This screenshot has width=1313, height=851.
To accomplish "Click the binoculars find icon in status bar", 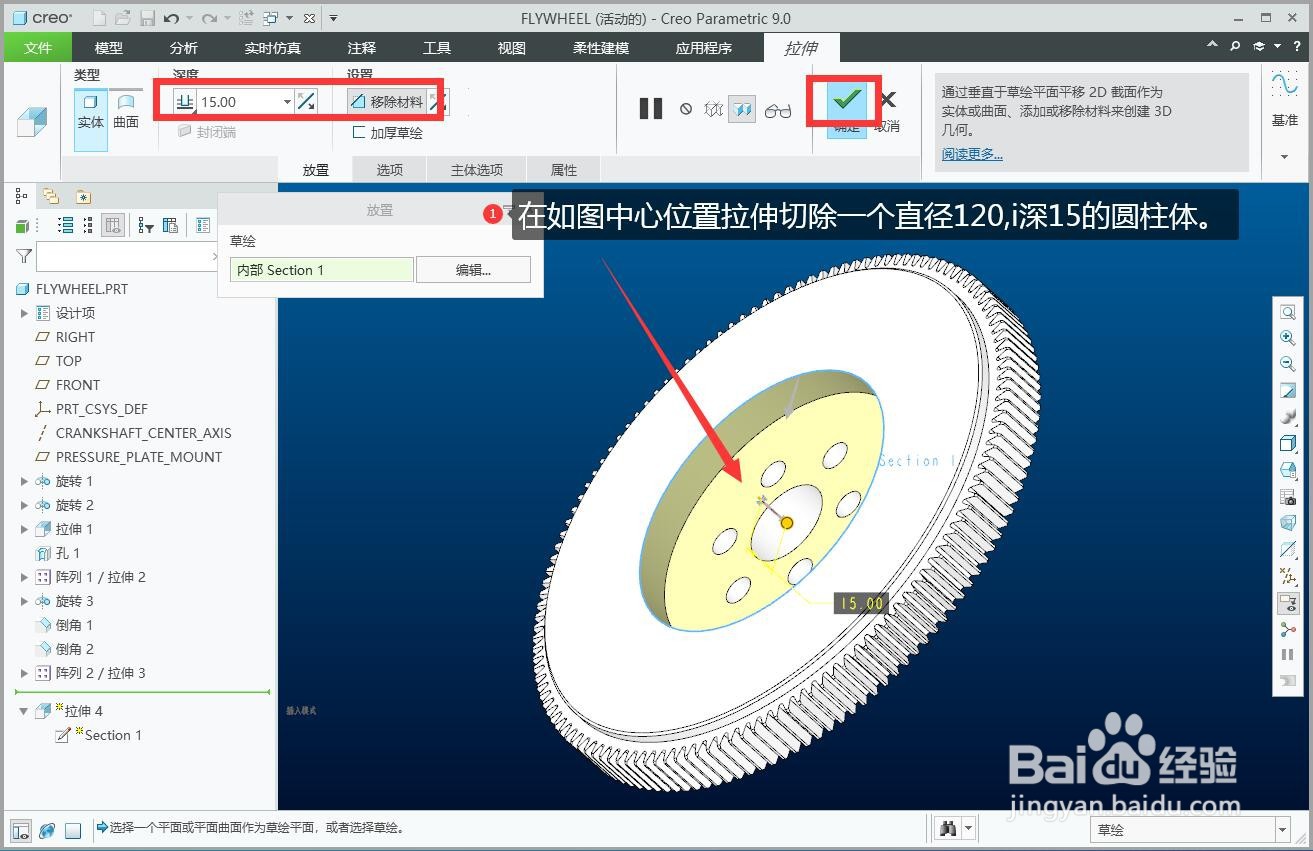I will click(x=948, y=828).
